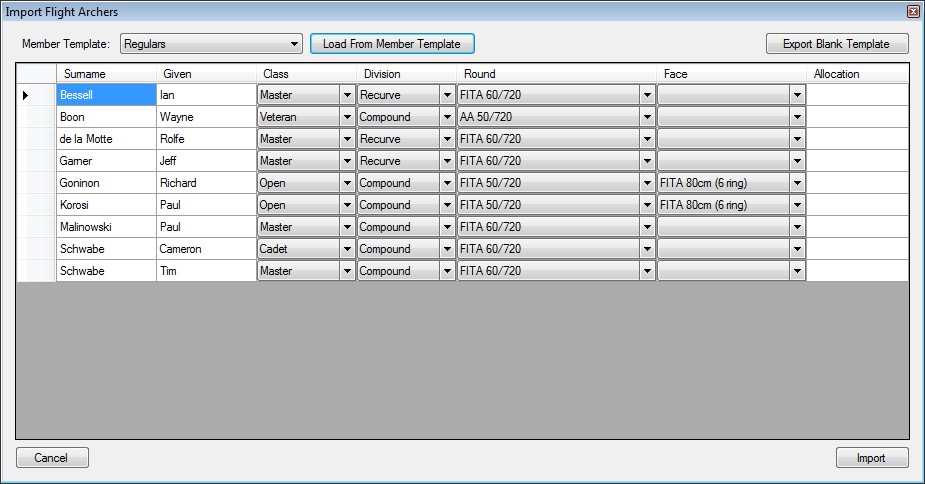Click Allocation cell in Korosi row
Screen dimensions: 925x484
[x=857, y=205]
